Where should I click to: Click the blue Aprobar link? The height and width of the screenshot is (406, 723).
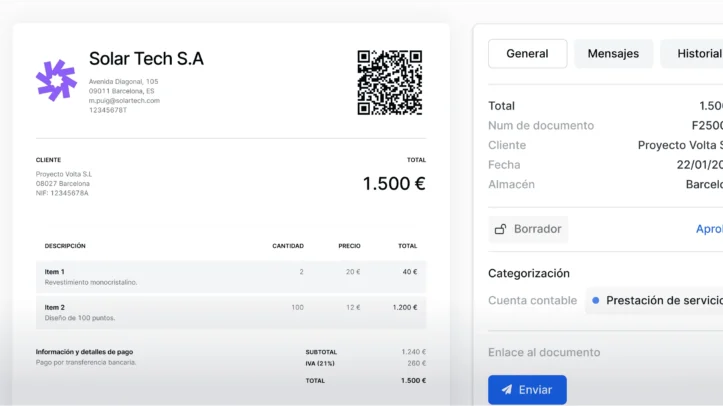pos(709,229)
